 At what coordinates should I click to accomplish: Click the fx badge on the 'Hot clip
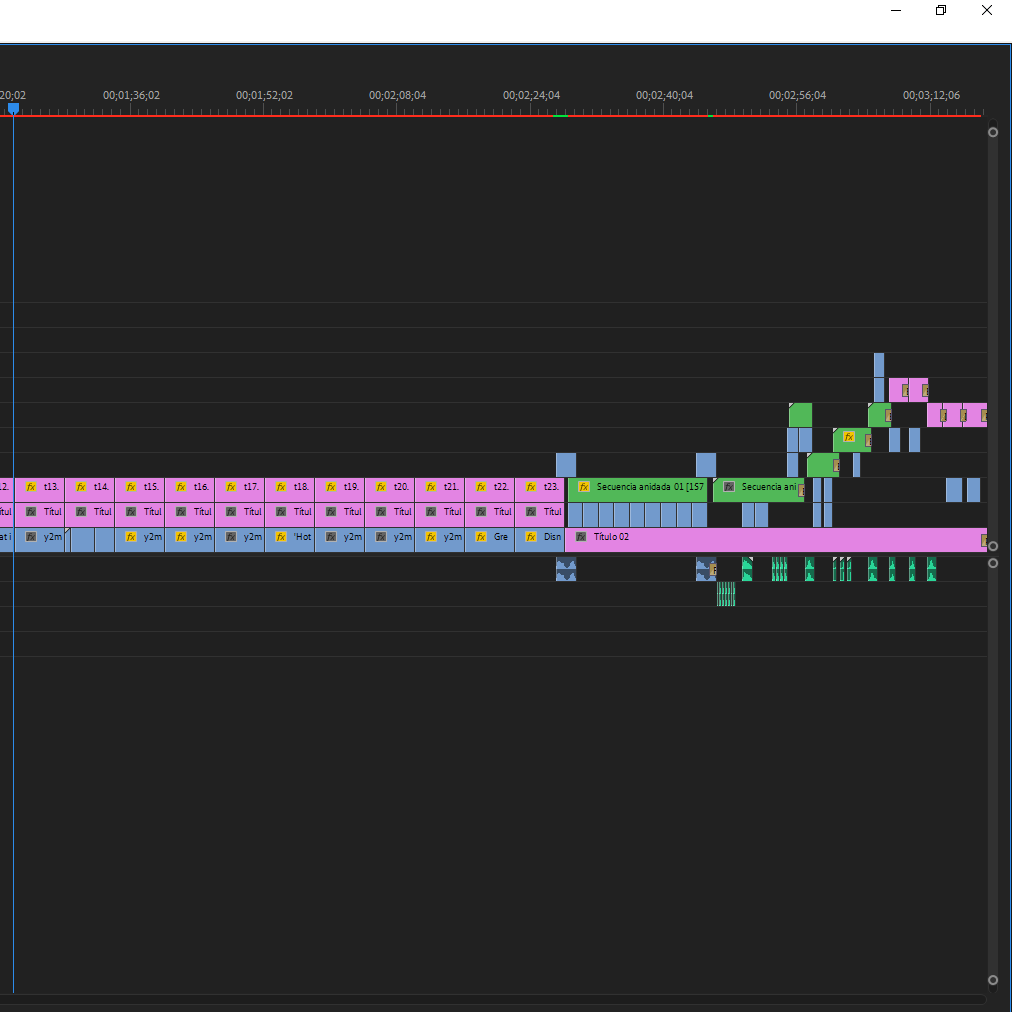281,536
